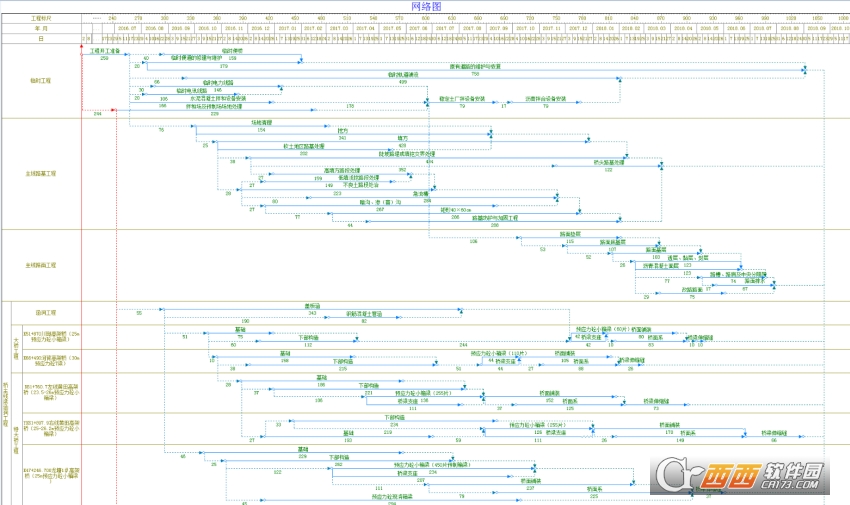This screenshot has height=505, width=850.
Task: Select the 场地清理 activity line
Action: pos(261,126)
